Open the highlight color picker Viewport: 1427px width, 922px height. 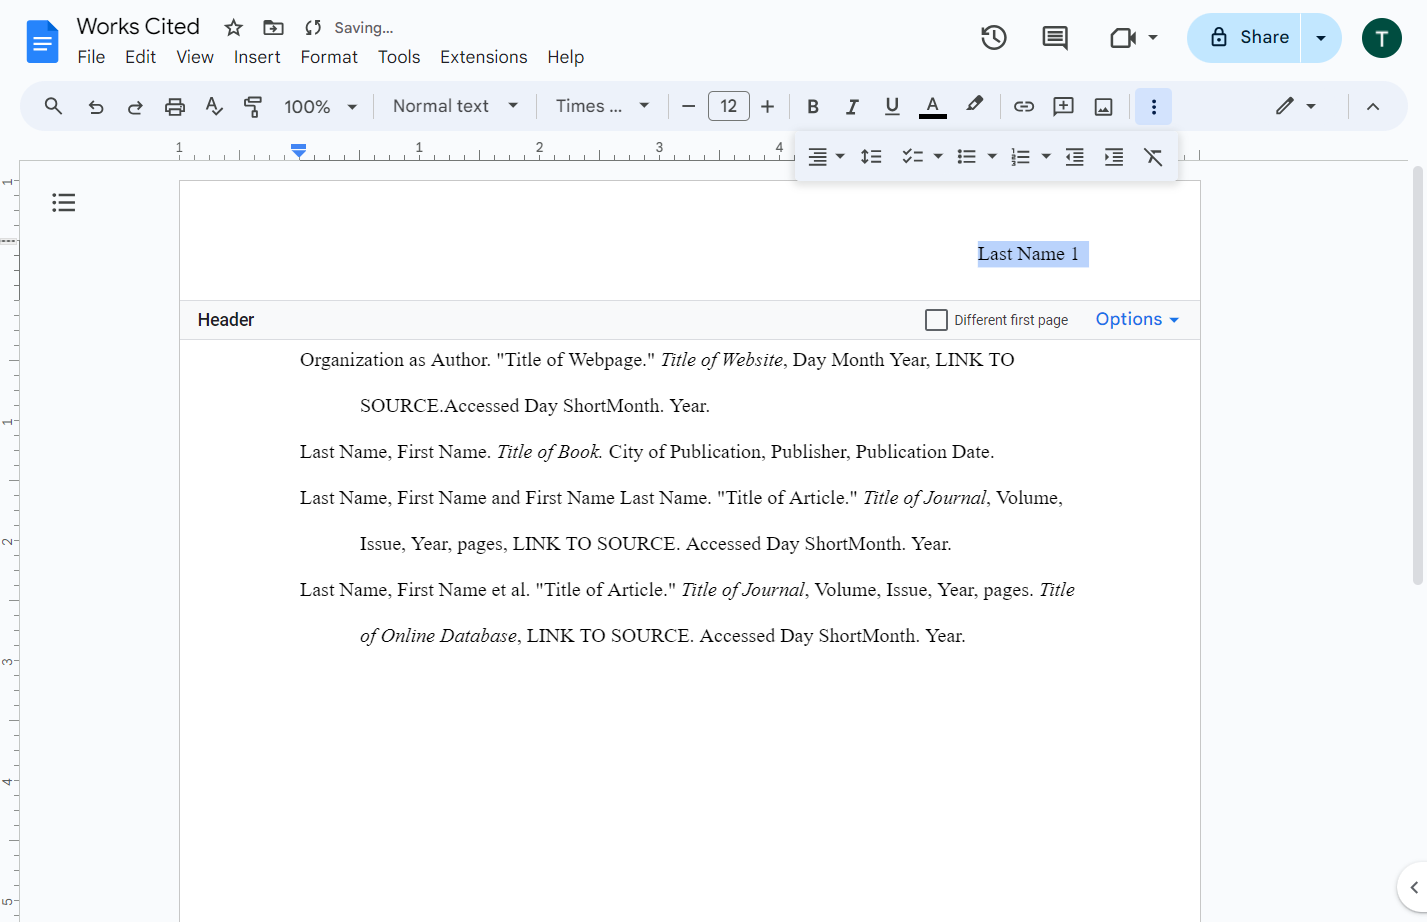[x=975, y=106]
